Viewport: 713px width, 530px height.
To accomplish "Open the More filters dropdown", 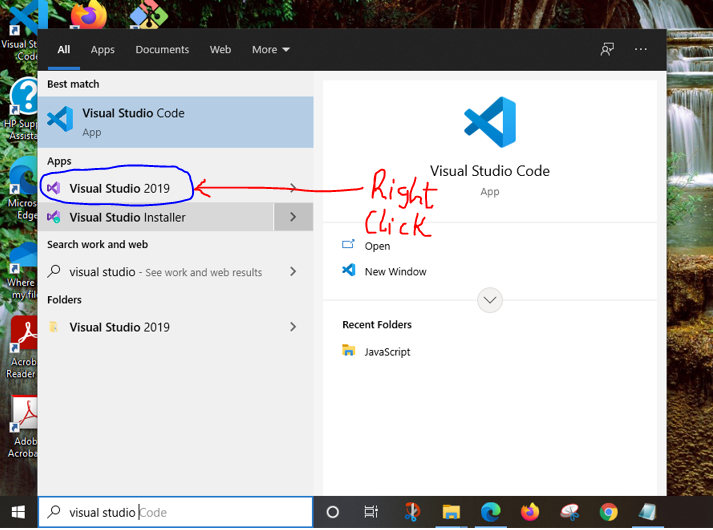I will [271, 50].
